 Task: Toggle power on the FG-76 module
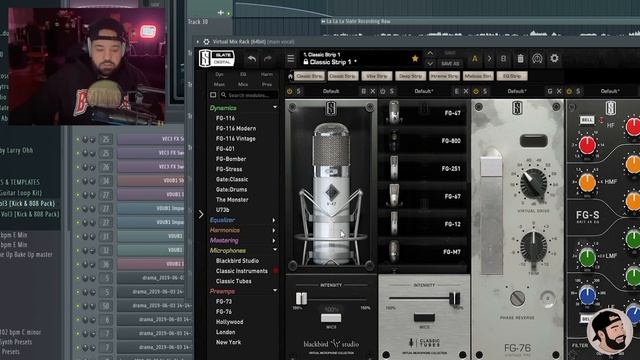(476, 91)
